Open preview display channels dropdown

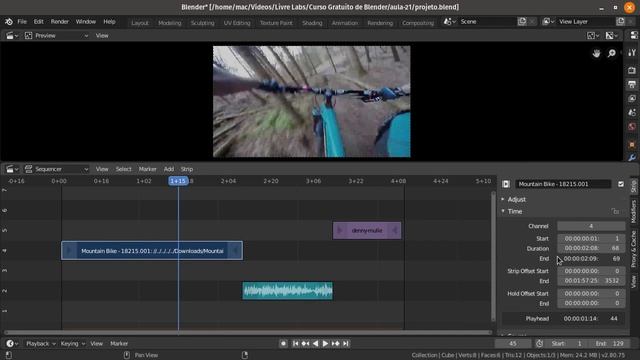(593, 36)
